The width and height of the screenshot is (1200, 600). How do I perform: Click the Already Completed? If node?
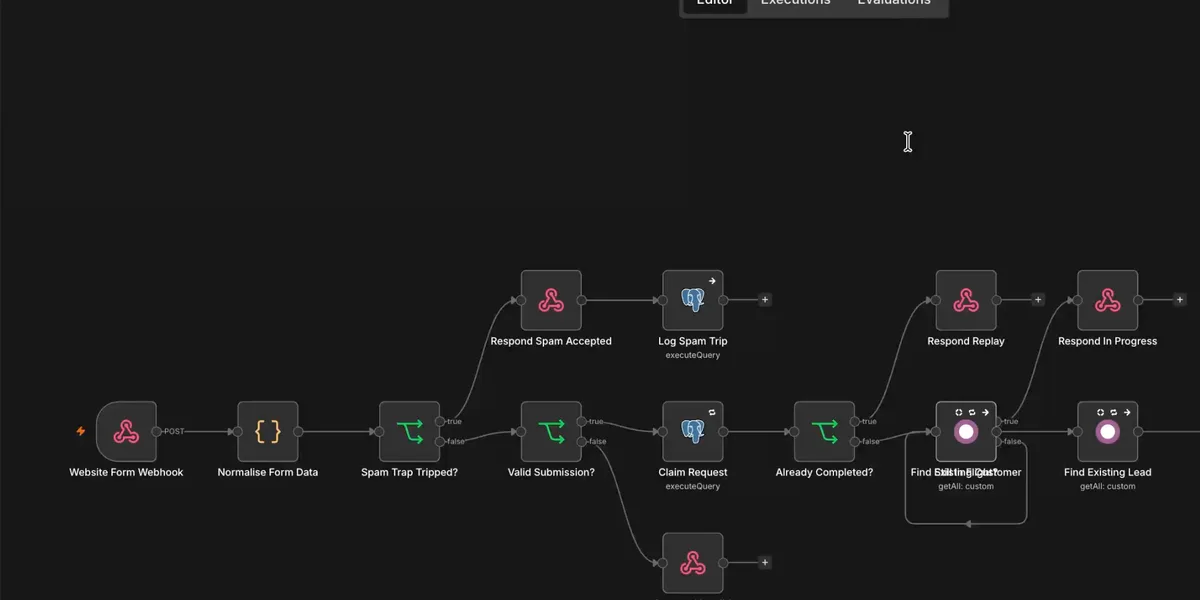[825, 432]
